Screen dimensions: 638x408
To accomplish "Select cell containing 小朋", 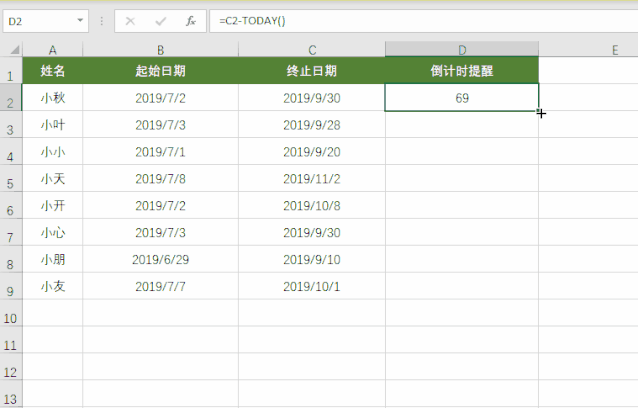I will (52, 259).
